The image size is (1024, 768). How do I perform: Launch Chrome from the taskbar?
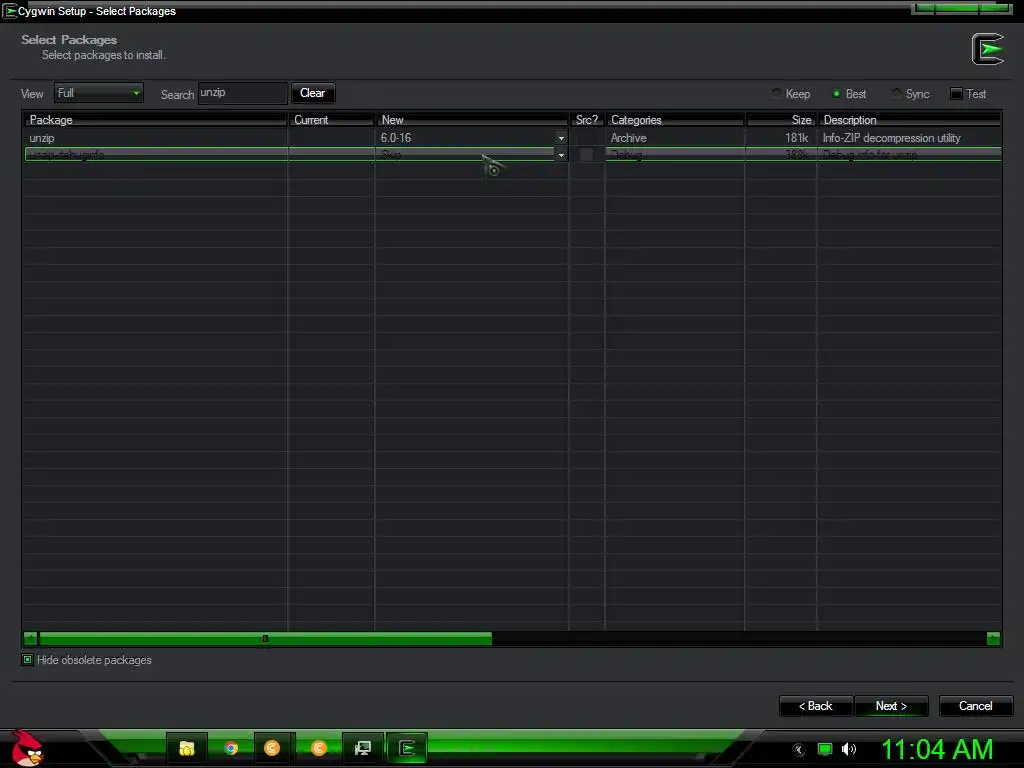[231, 748]
